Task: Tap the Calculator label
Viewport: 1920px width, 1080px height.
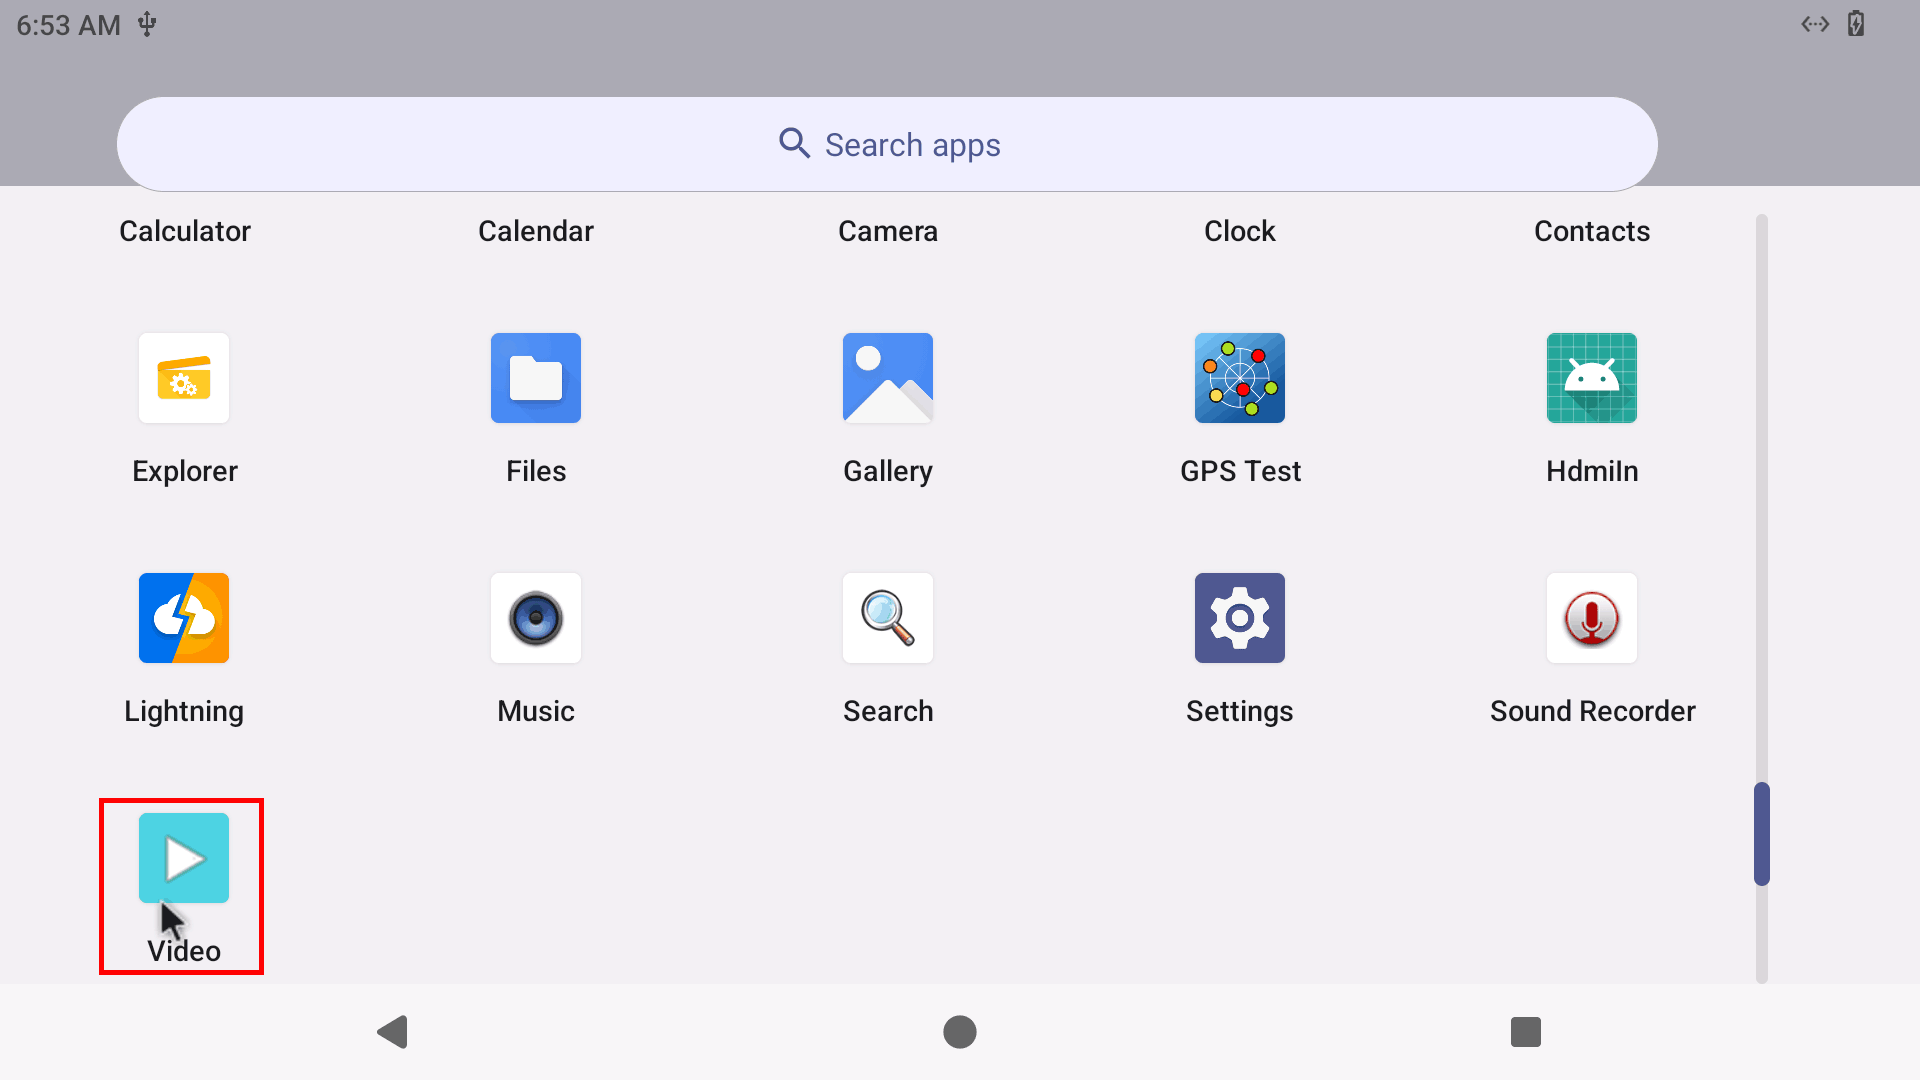Action: (185, 231)
